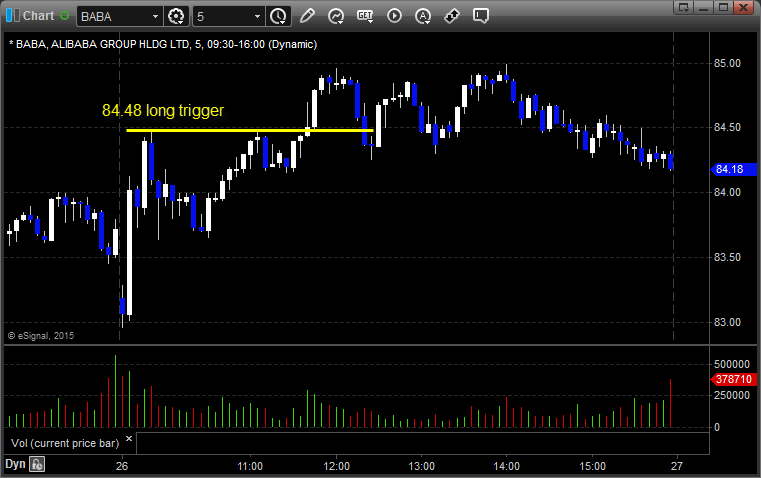761x478 pixels.
Task: Click the 14:00 time axis label
Action: point(507,466)
